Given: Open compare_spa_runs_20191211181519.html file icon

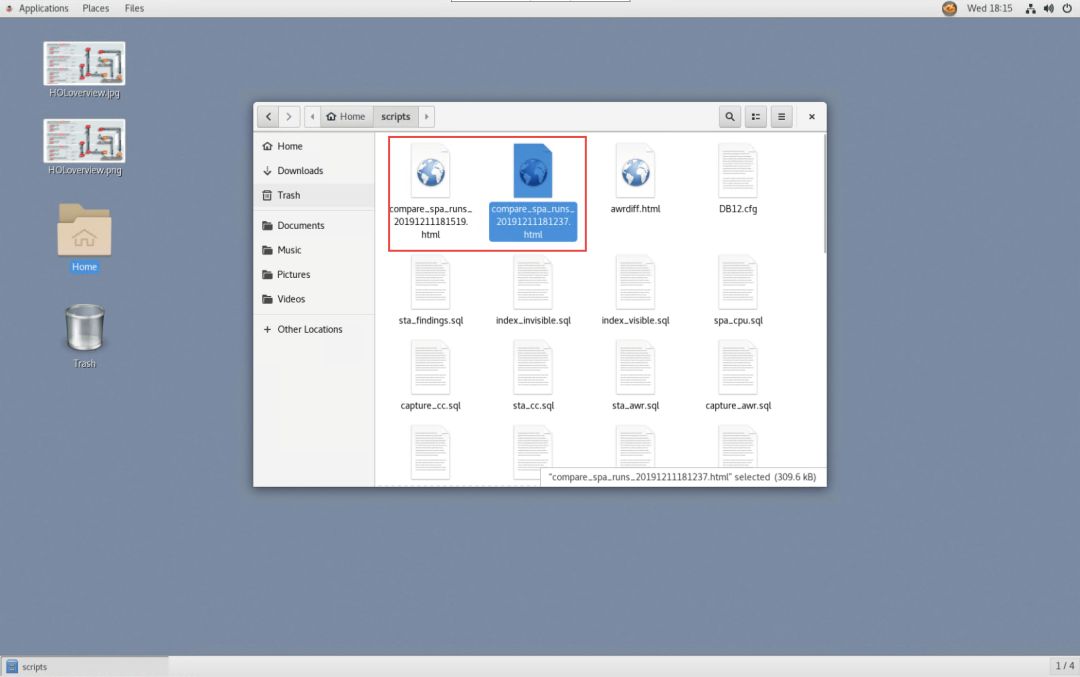Looking at the screenshot, I should (430, 172).
